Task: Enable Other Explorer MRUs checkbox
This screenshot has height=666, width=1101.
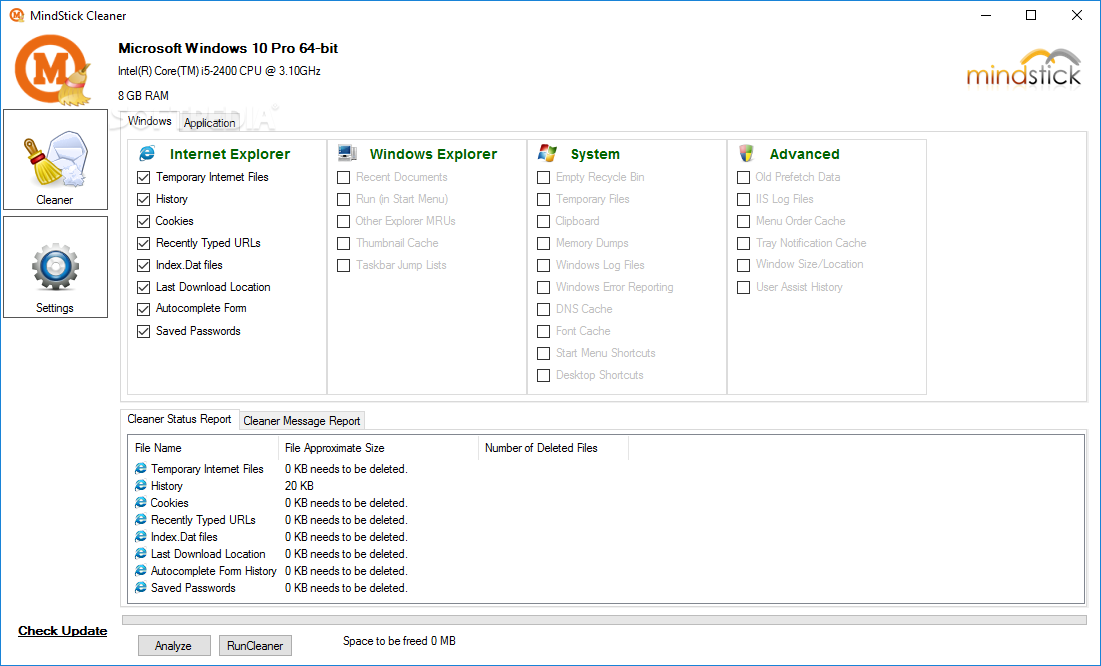Action: [x=343, y=221]
